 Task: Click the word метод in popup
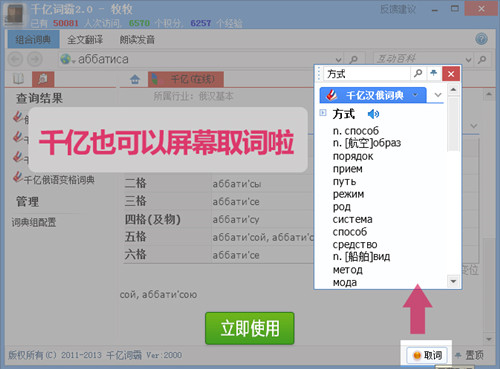click(x=347, y=270)
